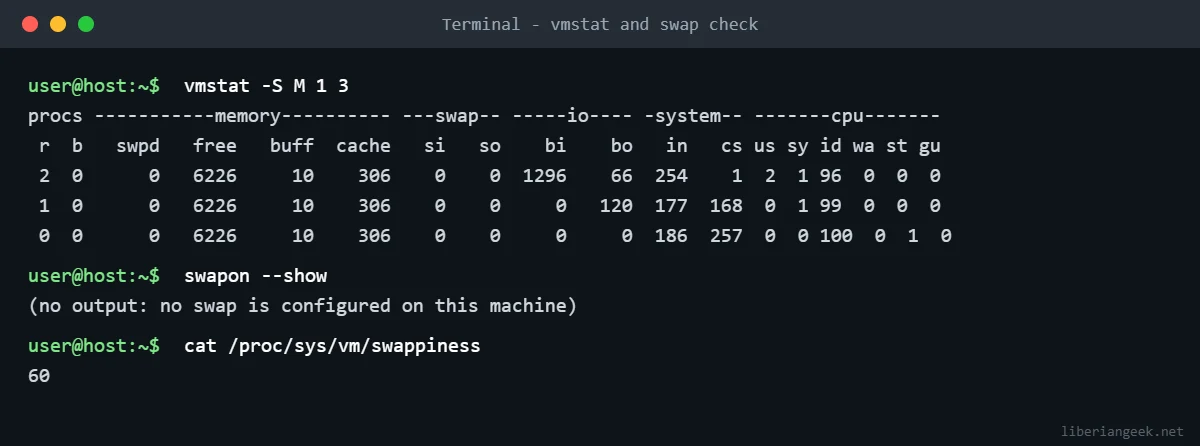
Task: Click the in value 186
Action: (671, 236)
